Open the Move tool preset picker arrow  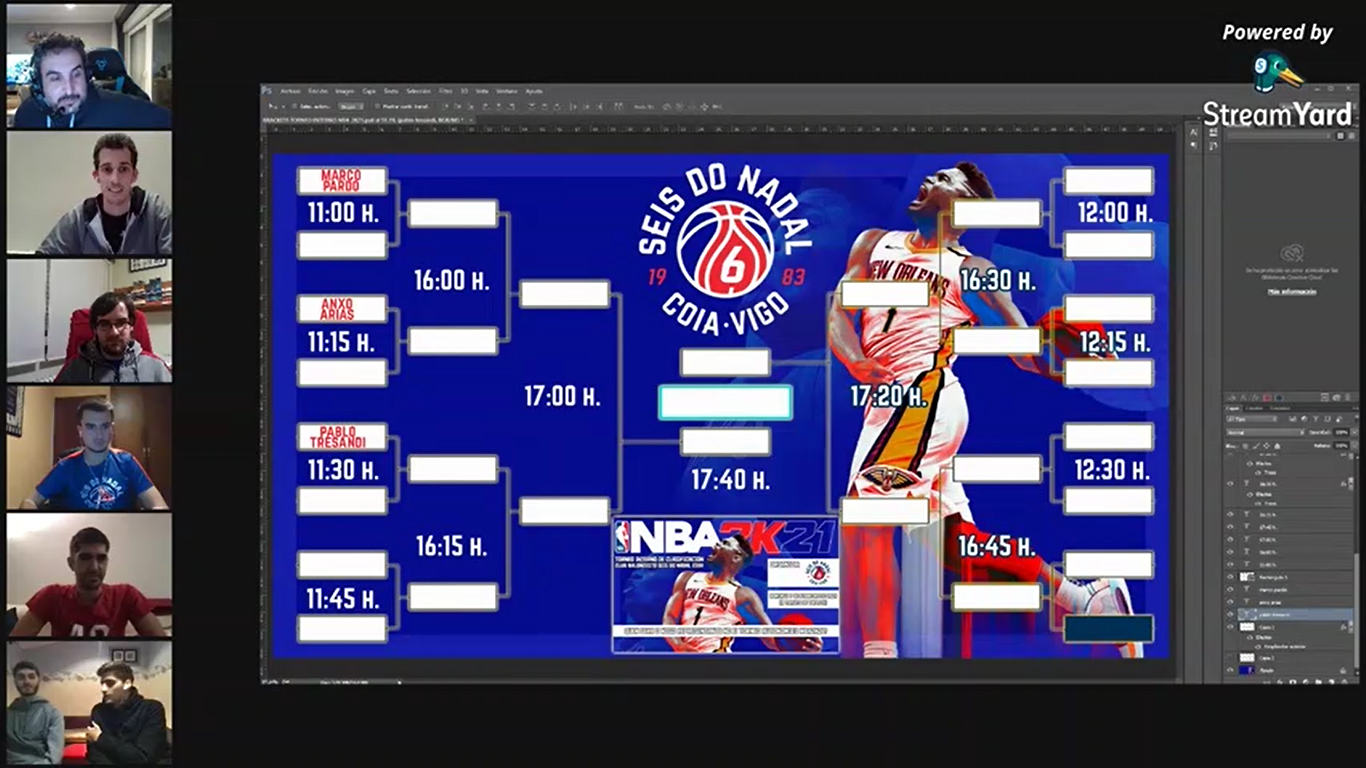[282, 107]
